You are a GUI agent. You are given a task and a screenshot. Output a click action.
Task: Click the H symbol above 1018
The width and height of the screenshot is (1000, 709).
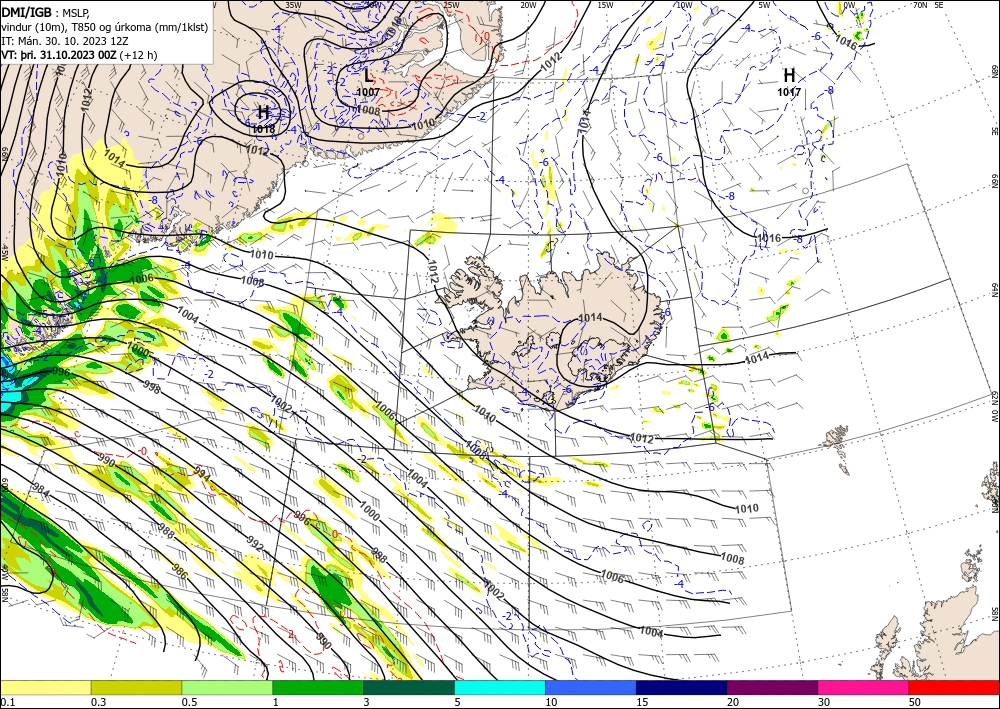pos(263,113)
